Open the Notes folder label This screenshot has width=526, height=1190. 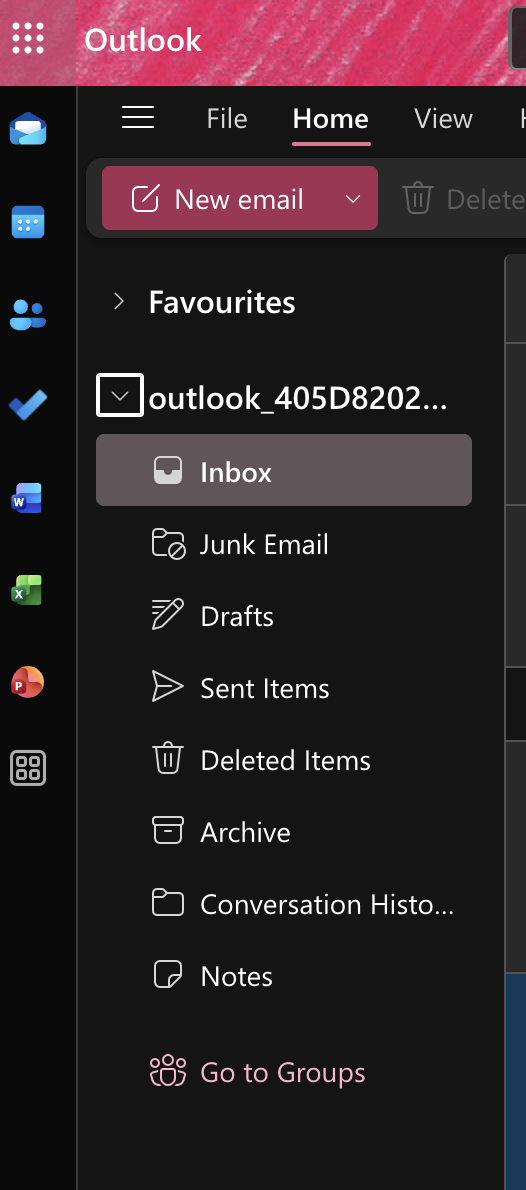236,977
